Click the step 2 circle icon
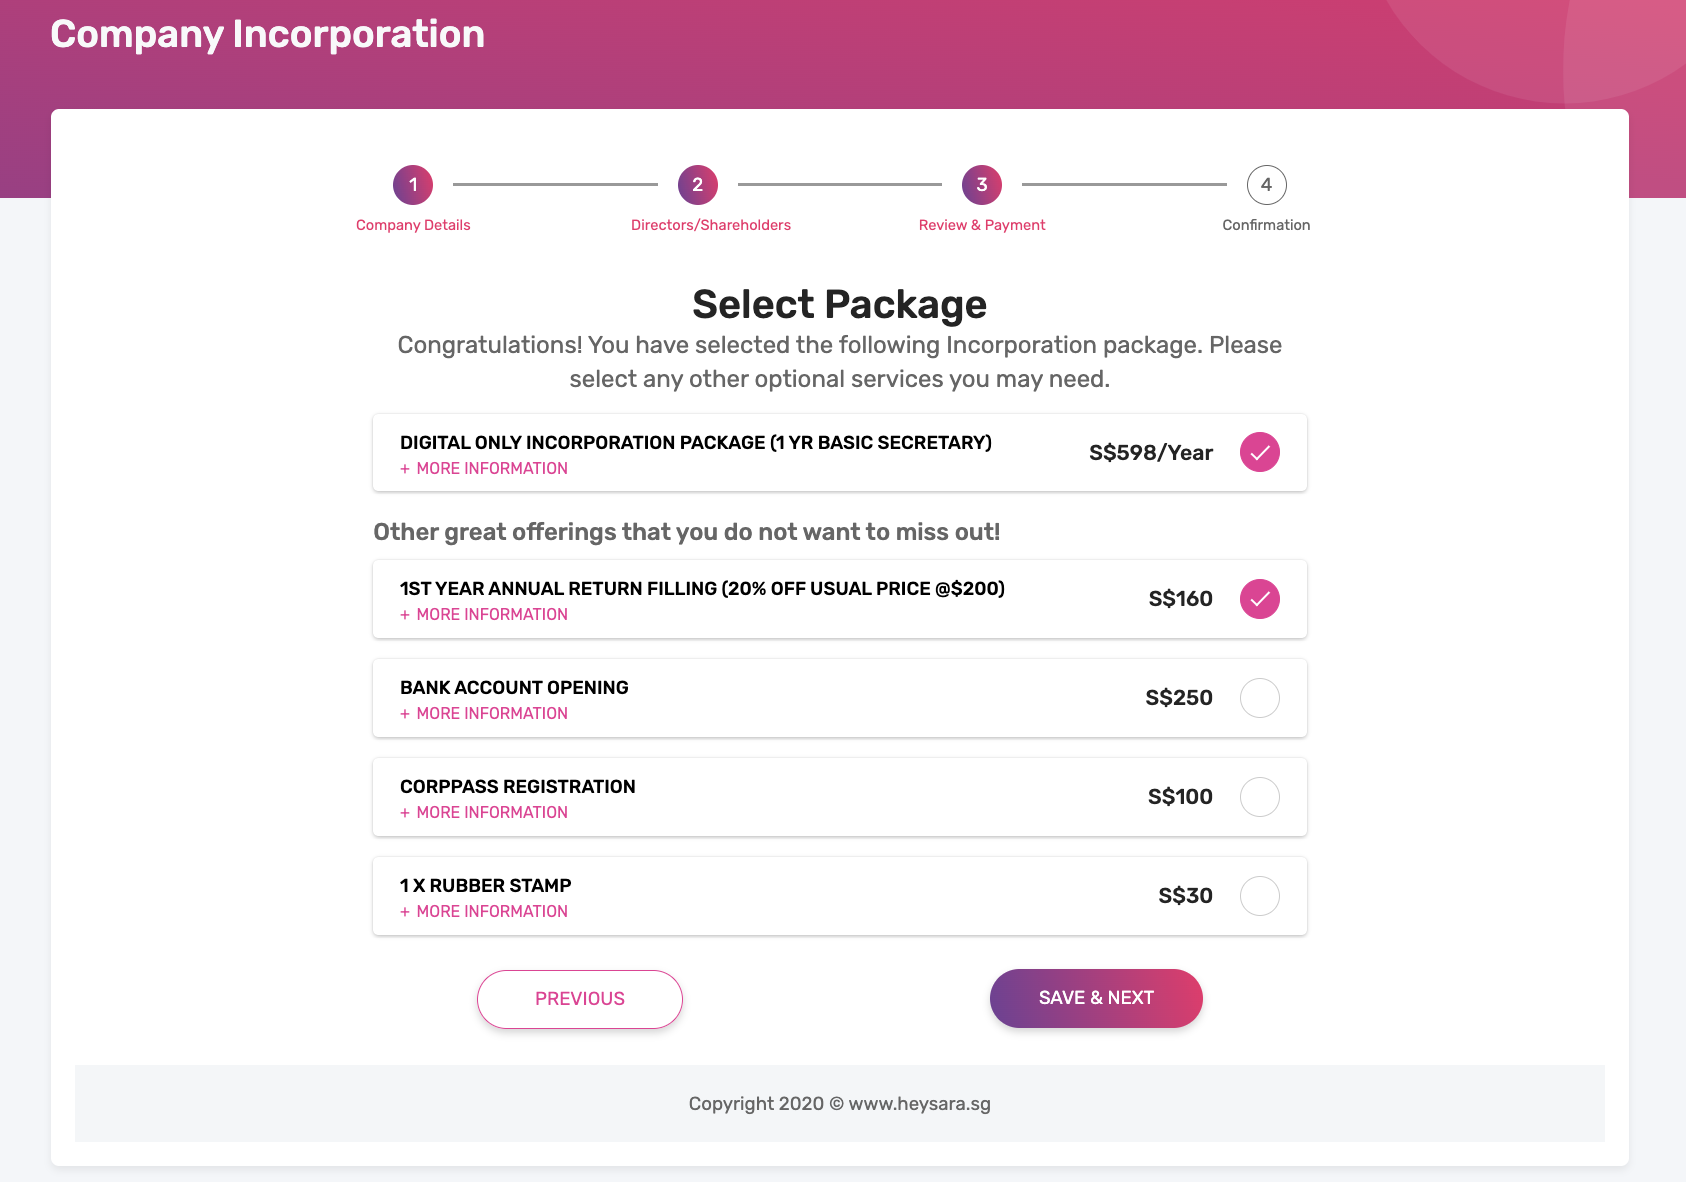The image size is (1686, 1182). [x=698, y=185]
